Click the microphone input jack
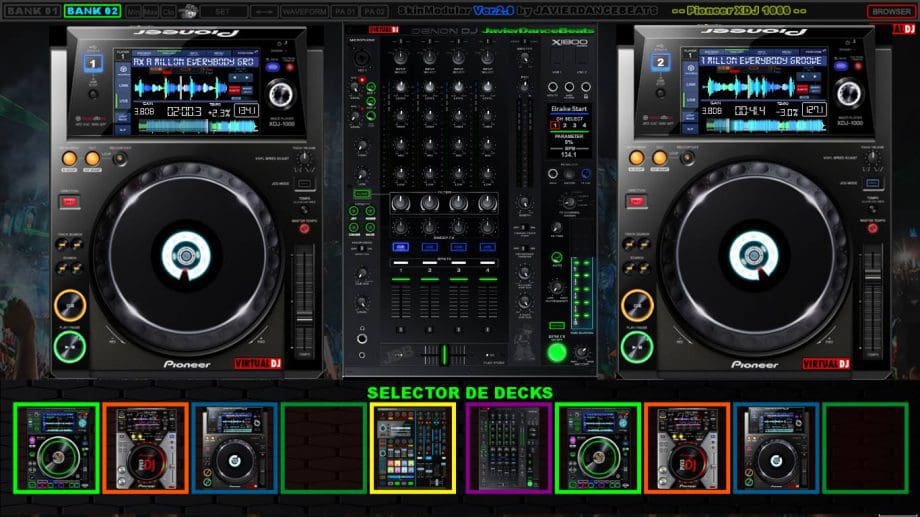The image size is (920, 517). [x=361, y=58]
